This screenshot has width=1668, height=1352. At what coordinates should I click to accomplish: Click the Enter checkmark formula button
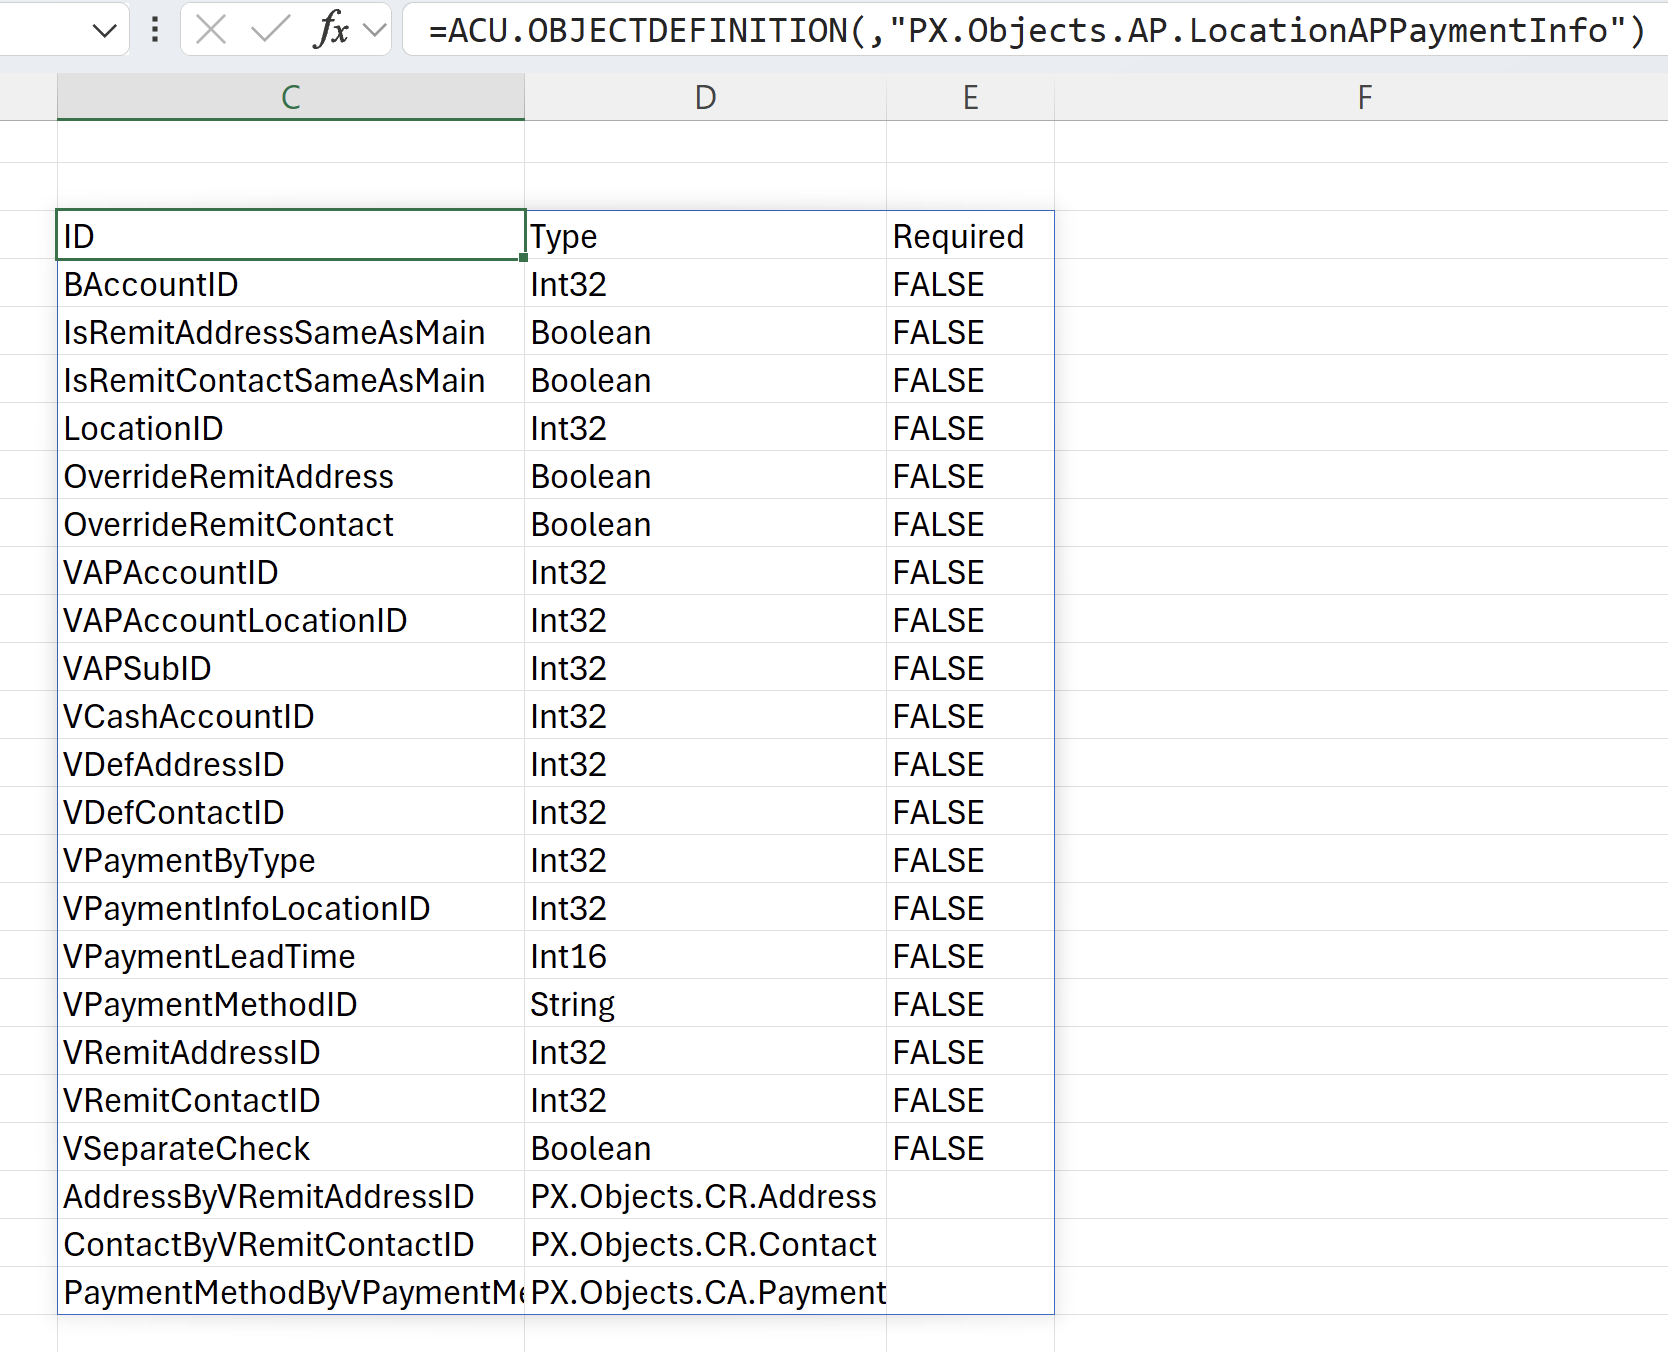tap(269, 30)
